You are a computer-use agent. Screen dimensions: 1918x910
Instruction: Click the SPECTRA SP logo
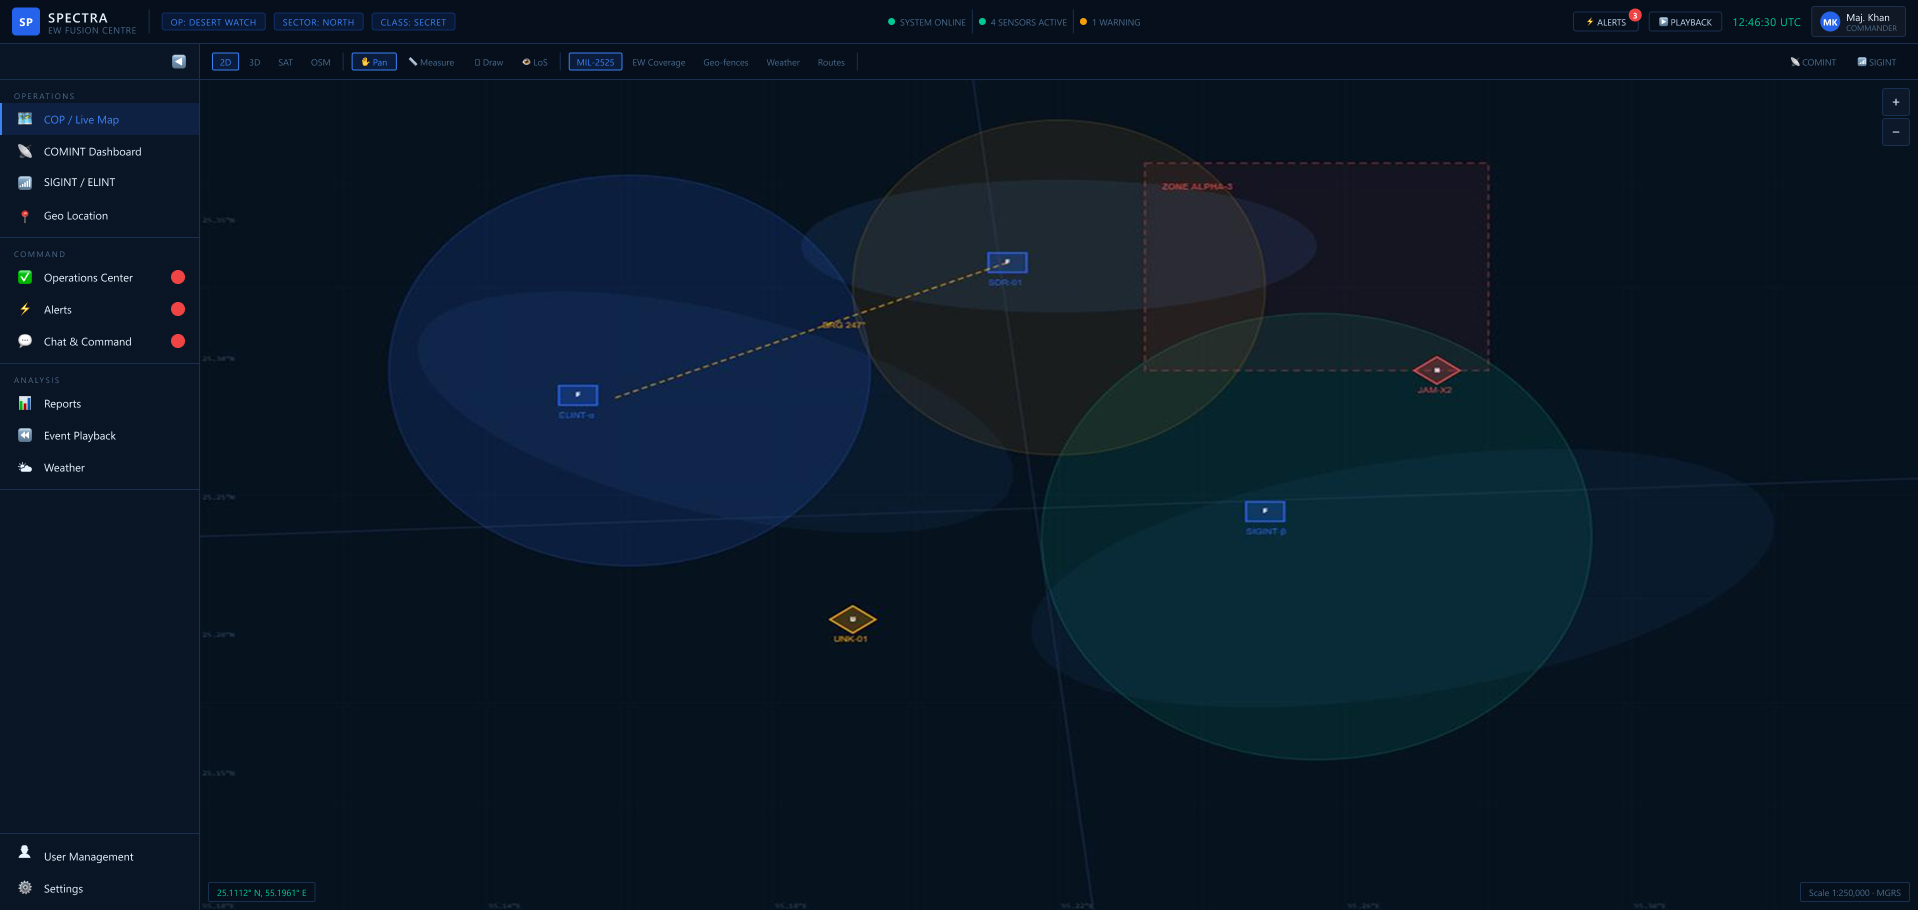(26, 22)
